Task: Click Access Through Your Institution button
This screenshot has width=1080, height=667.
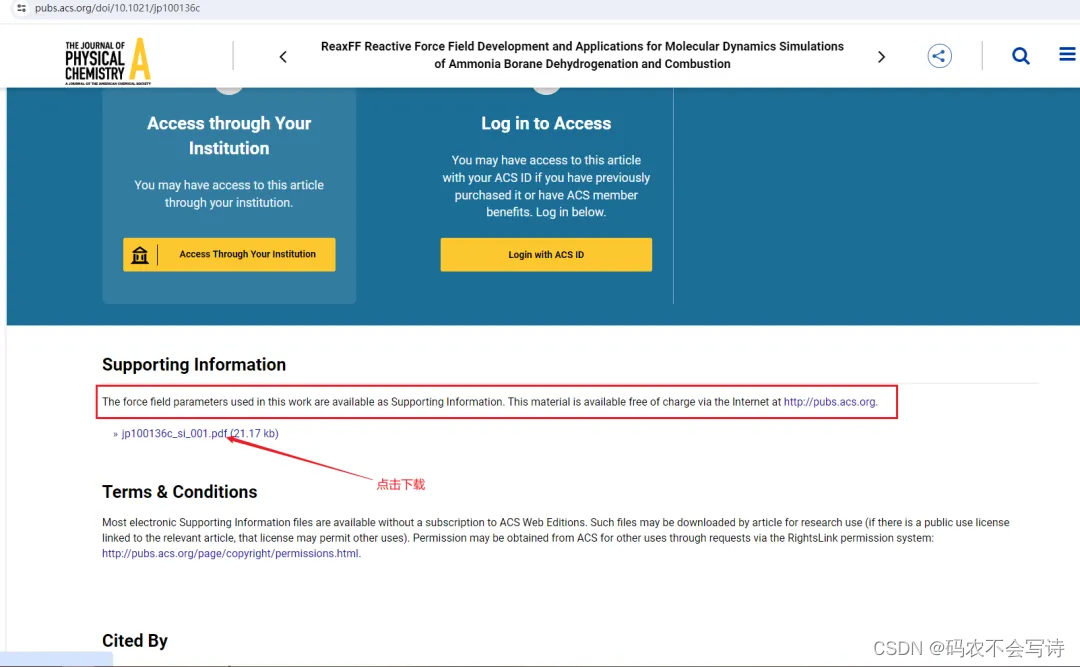Action: tap(229, 254)
